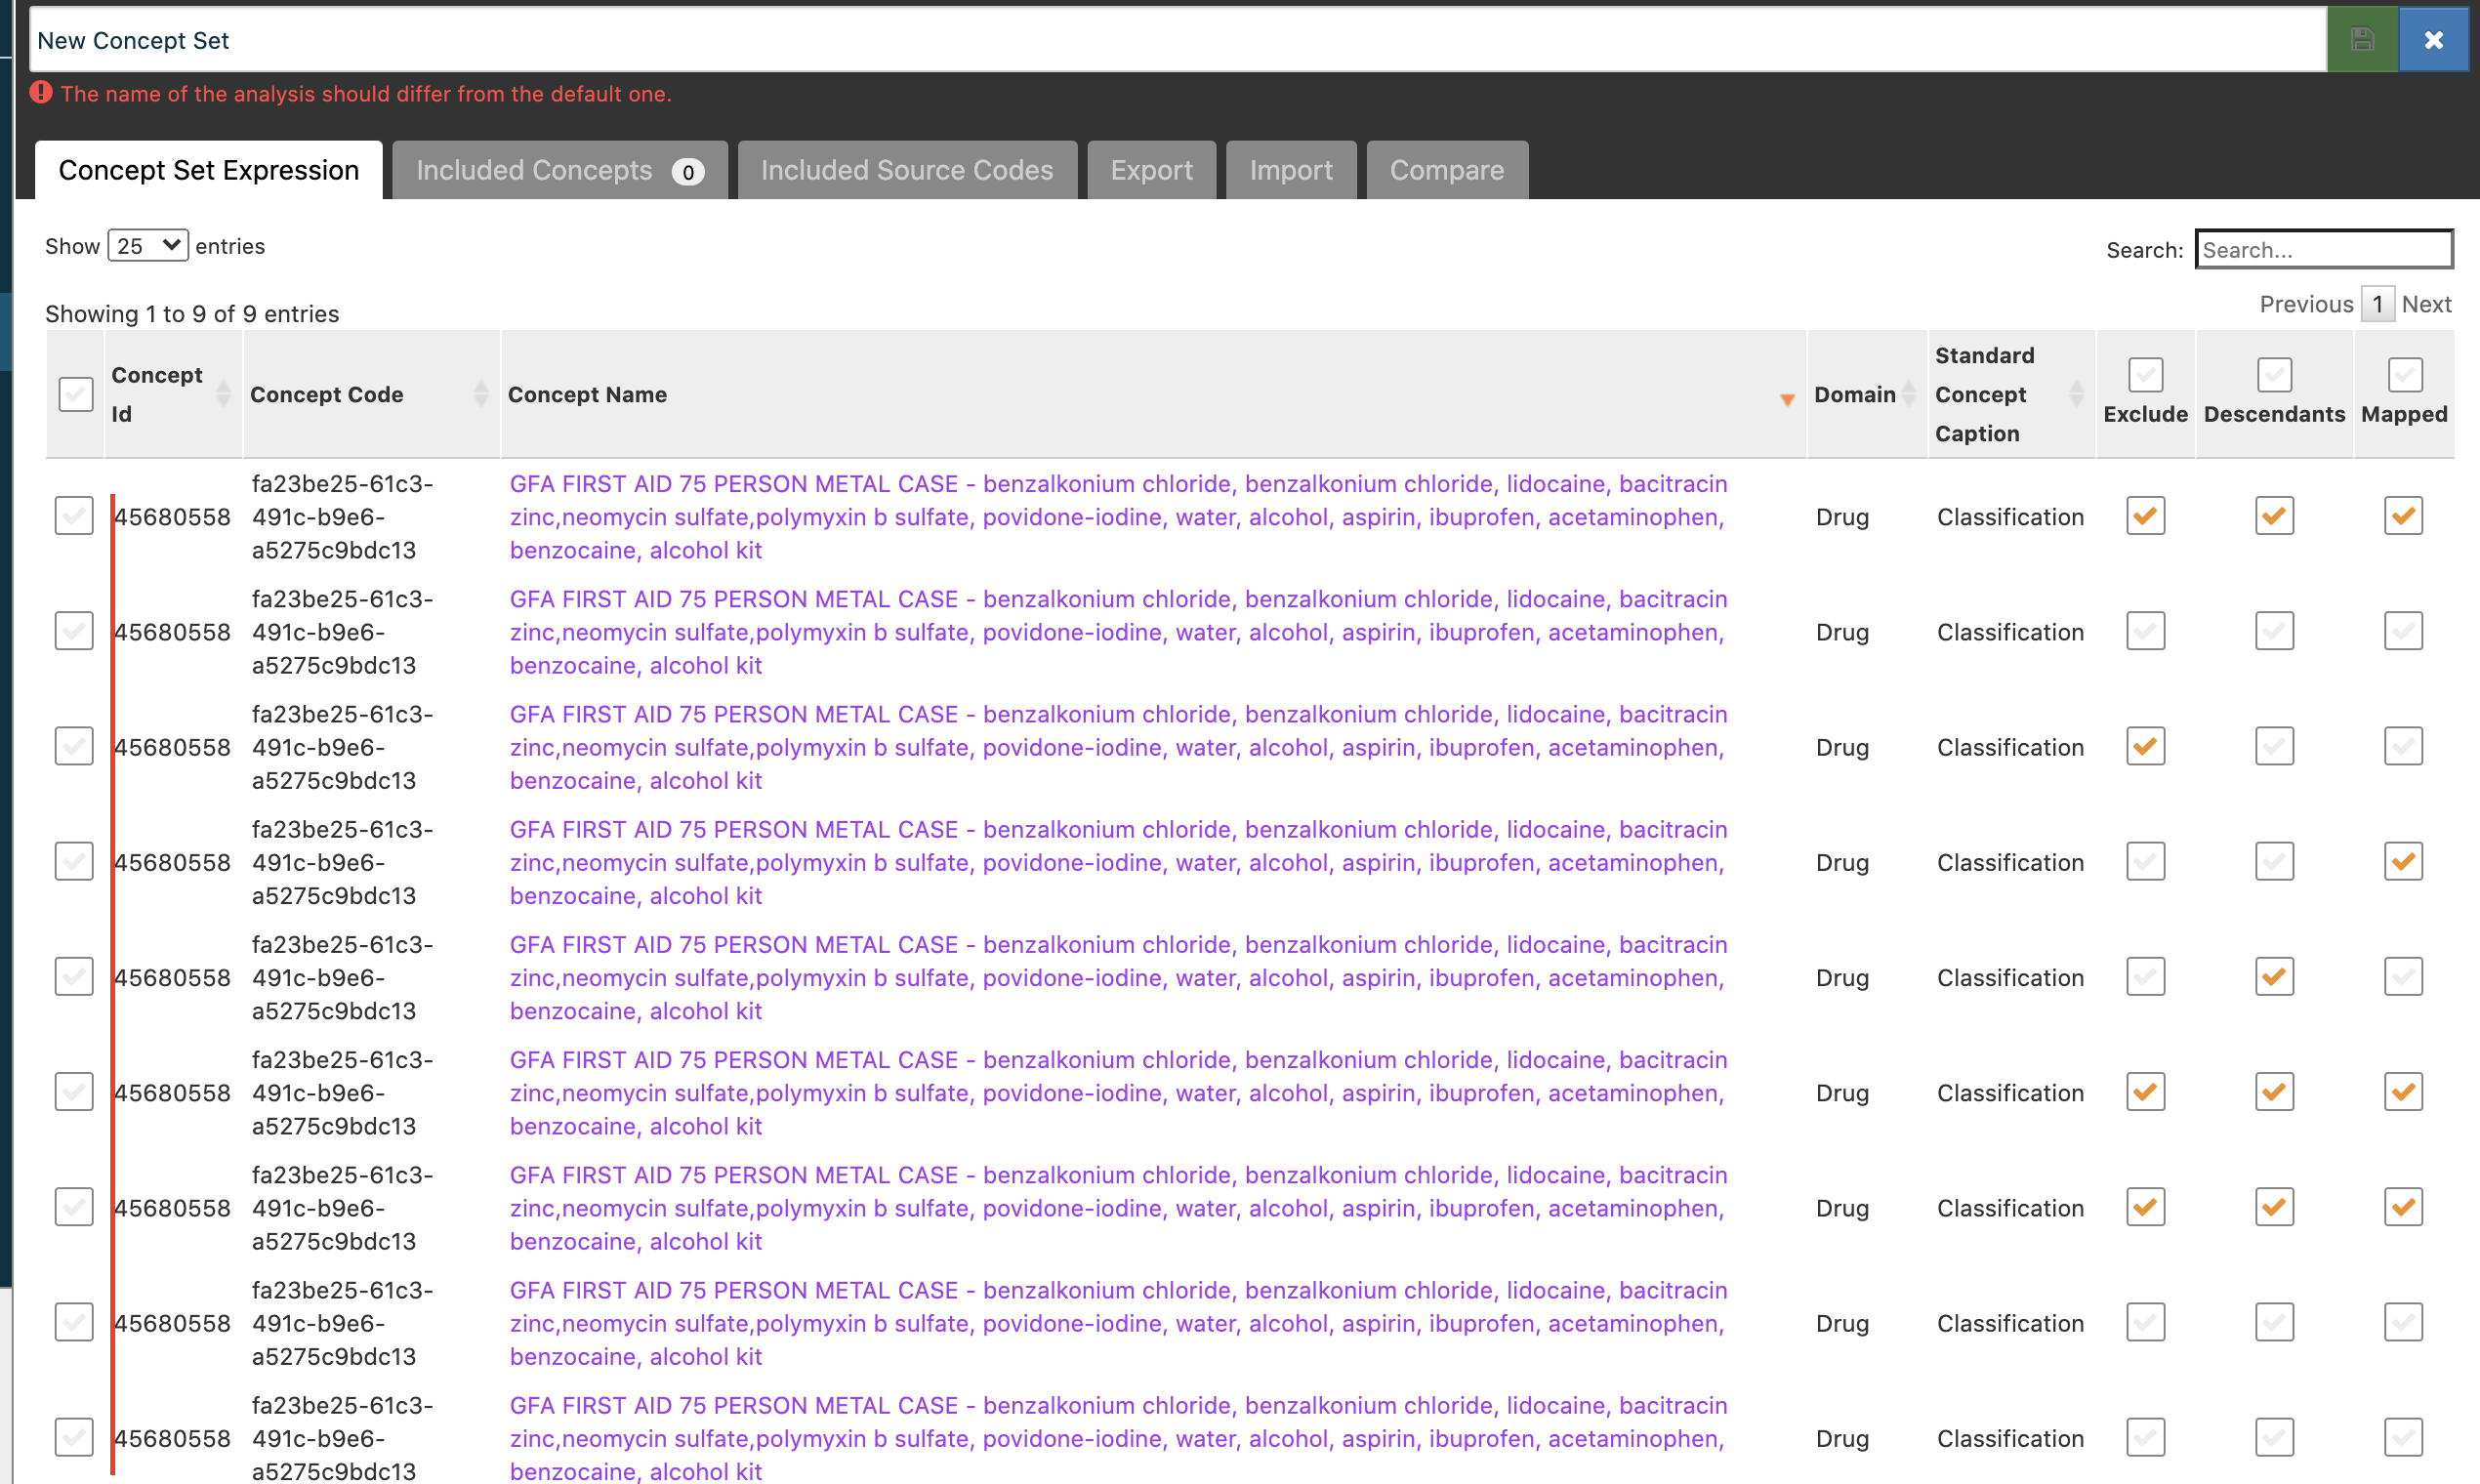The image size is (2480, 1484).
Task: Uncheck Exclude for the first table row
Action: (2145, 515)
